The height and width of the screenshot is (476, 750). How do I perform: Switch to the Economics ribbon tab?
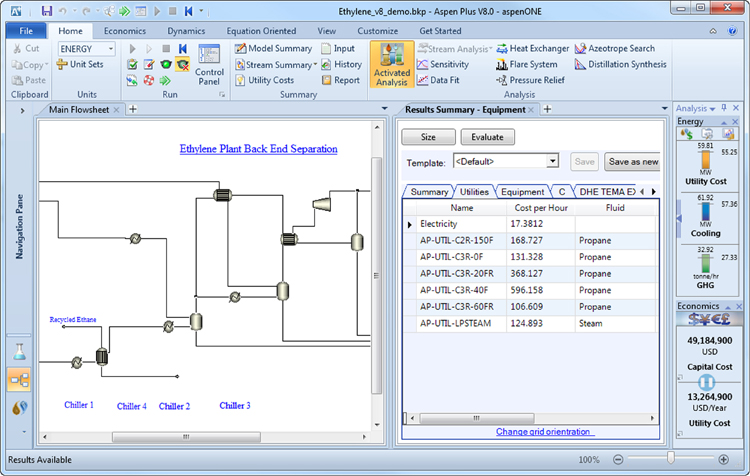(x=125, y=31)
